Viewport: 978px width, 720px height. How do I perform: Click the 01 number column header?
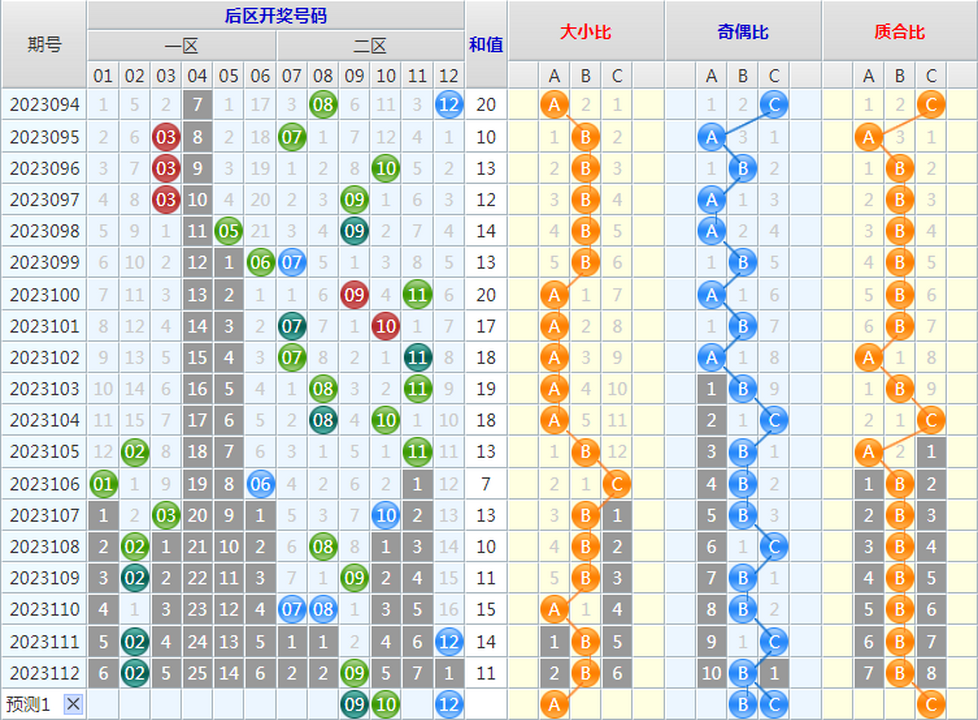coord(104,76)
